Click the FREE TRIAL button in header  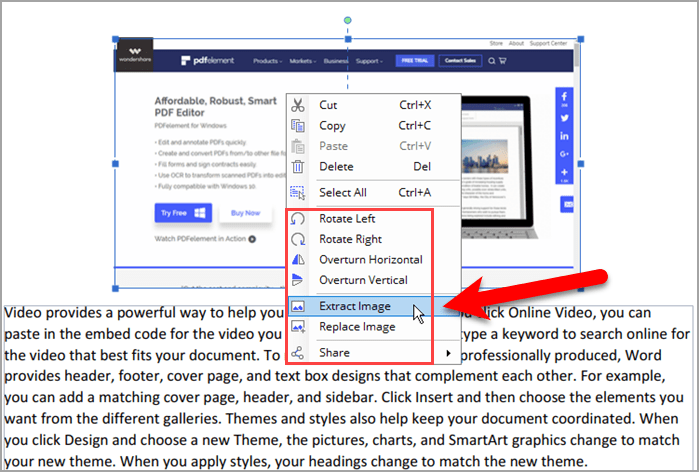click(415, 61)
